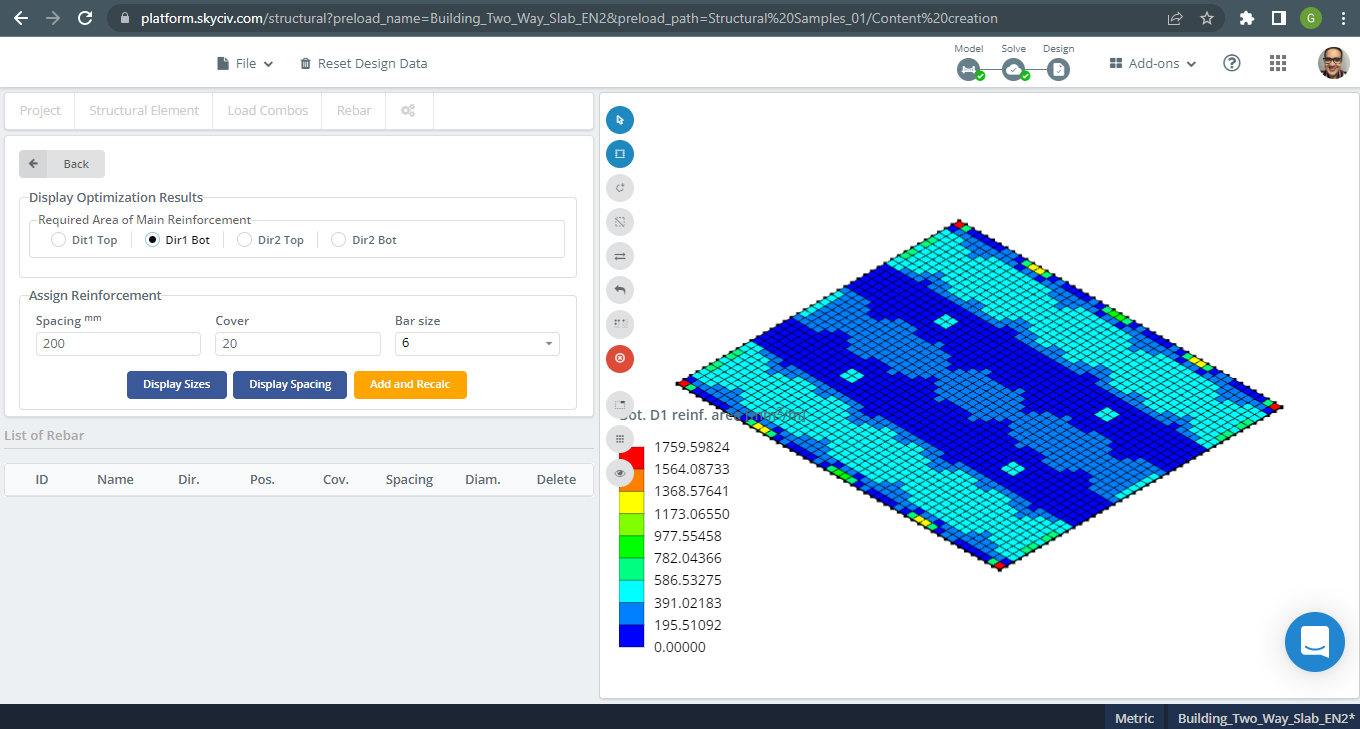
Task: Switch to the Load Combos tab
Action: click(x=266, y=110)
